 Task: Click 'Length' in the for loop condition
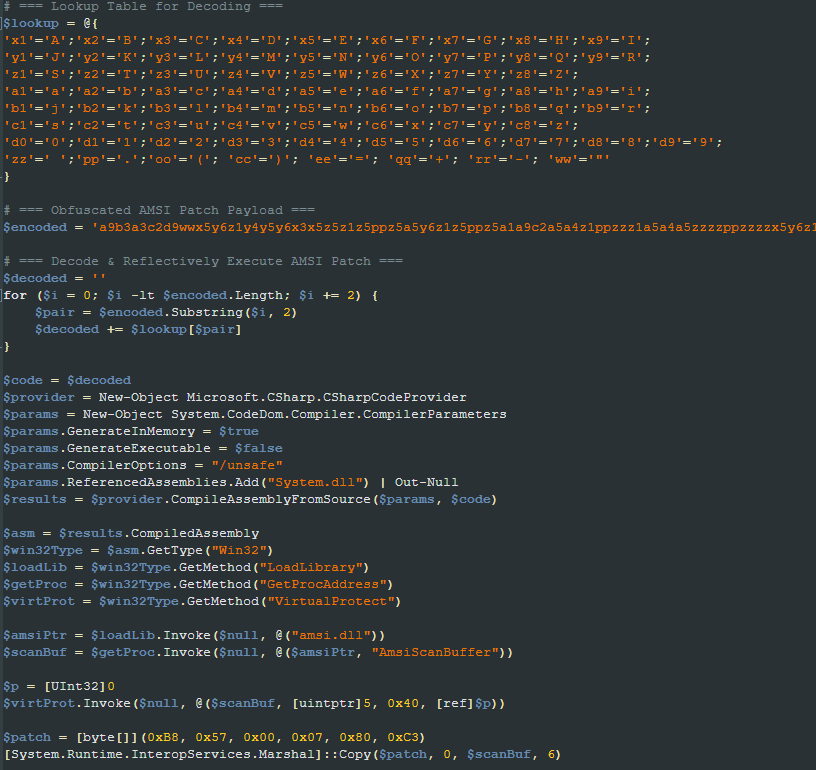click(x=259, y=296)
